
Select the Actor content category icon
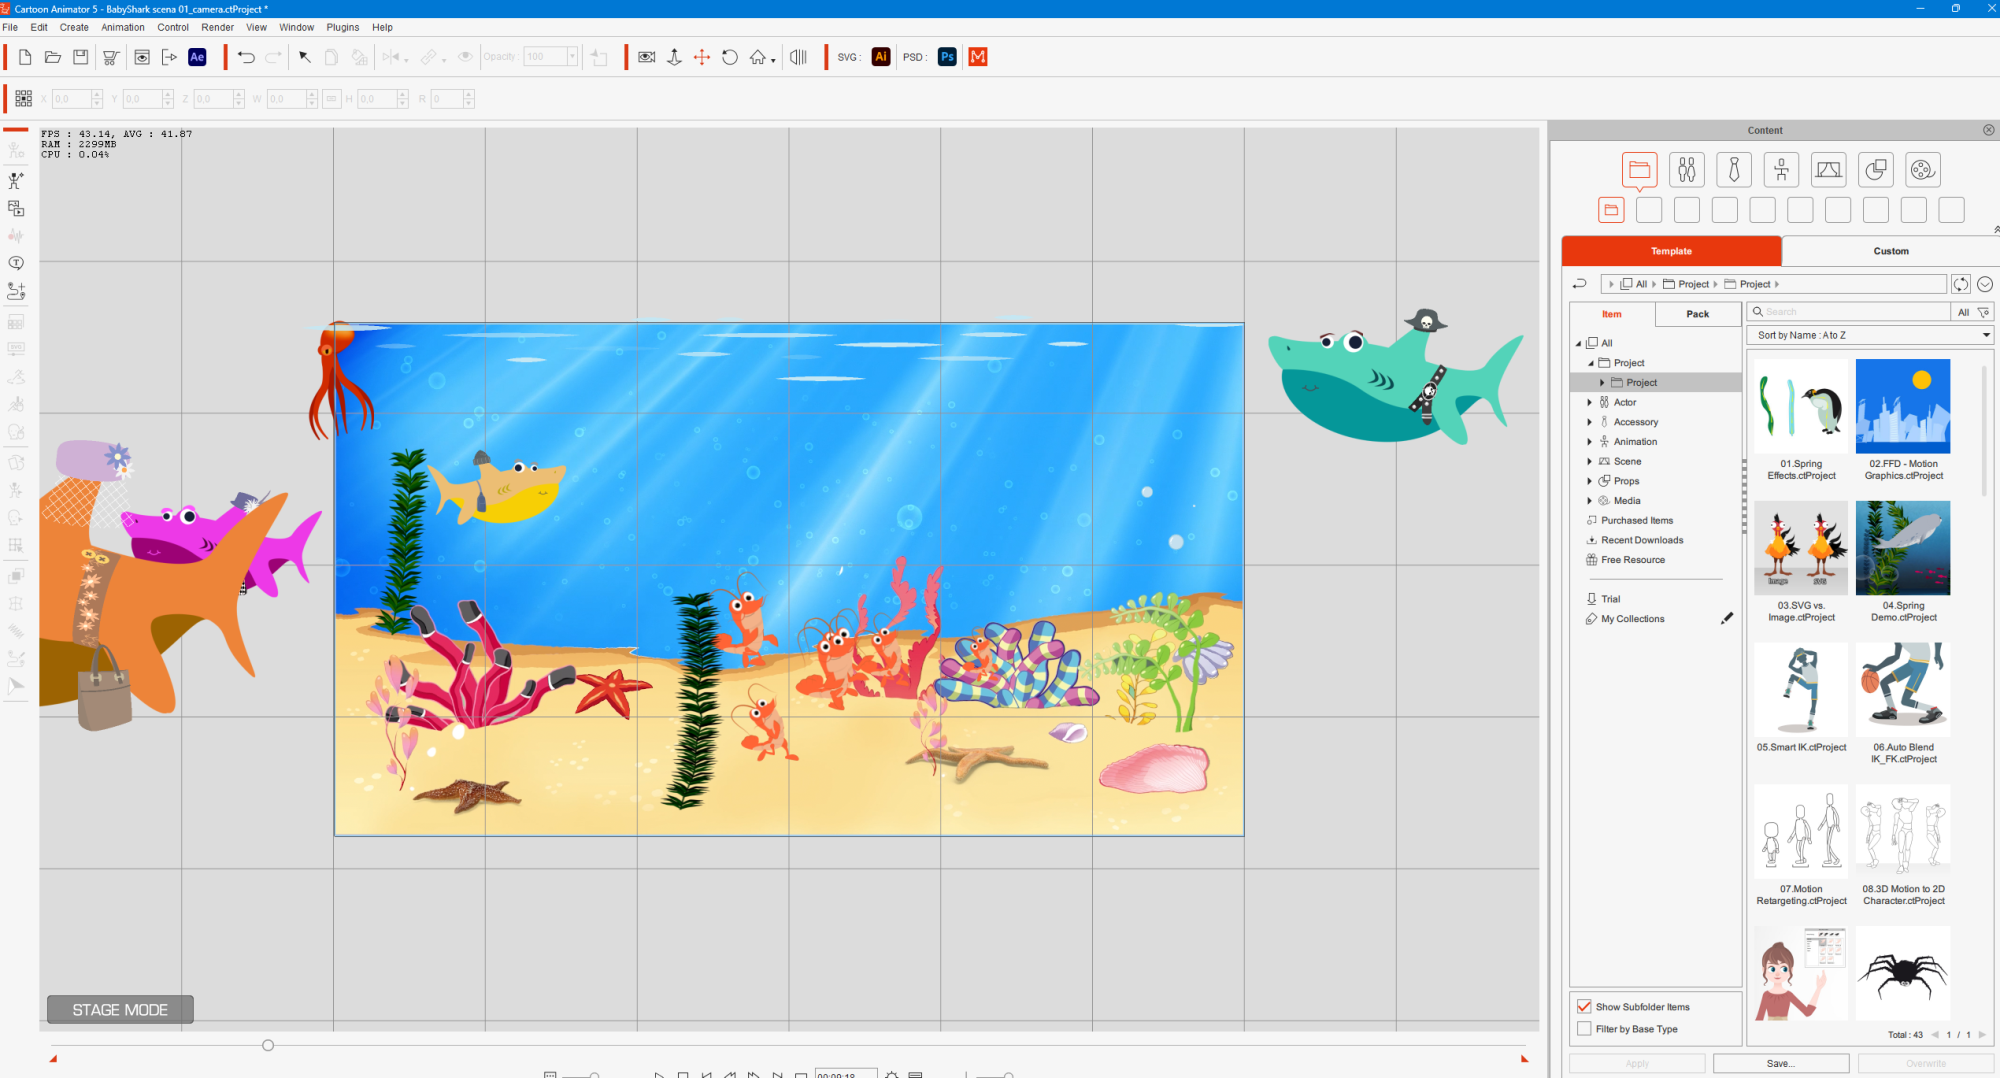pos(1687,170)
